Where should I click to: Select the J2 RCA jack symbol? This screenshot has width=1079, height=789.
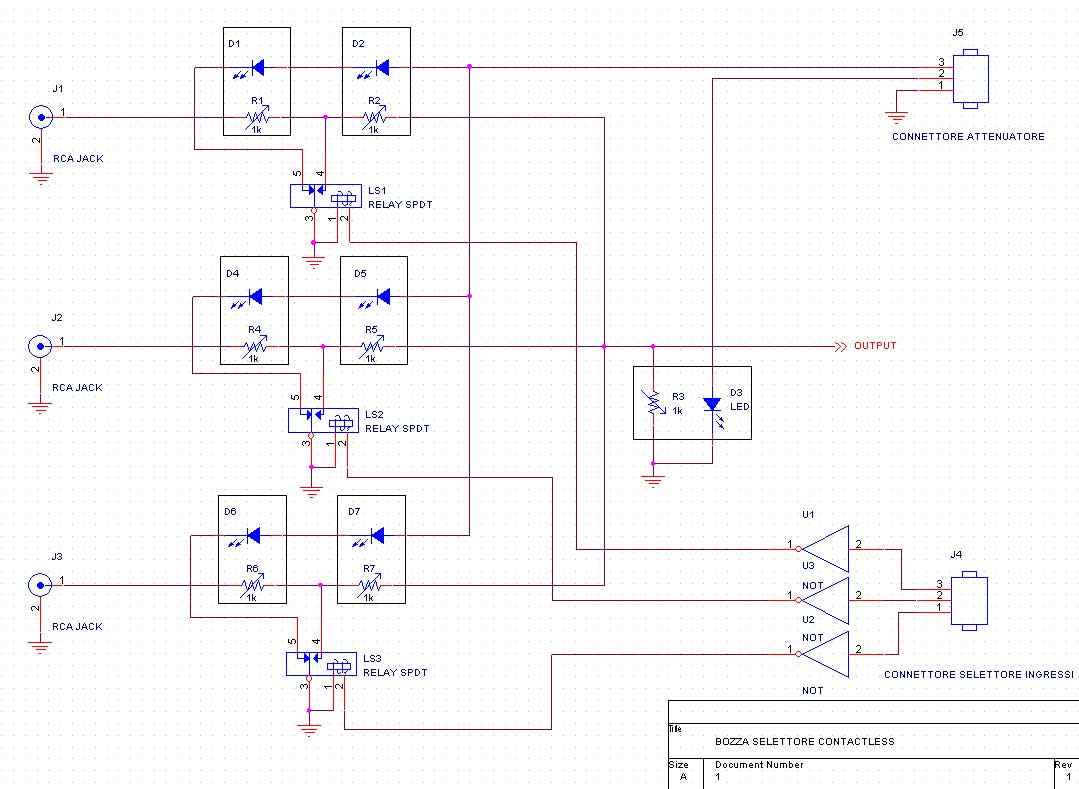tap(40, 346)
